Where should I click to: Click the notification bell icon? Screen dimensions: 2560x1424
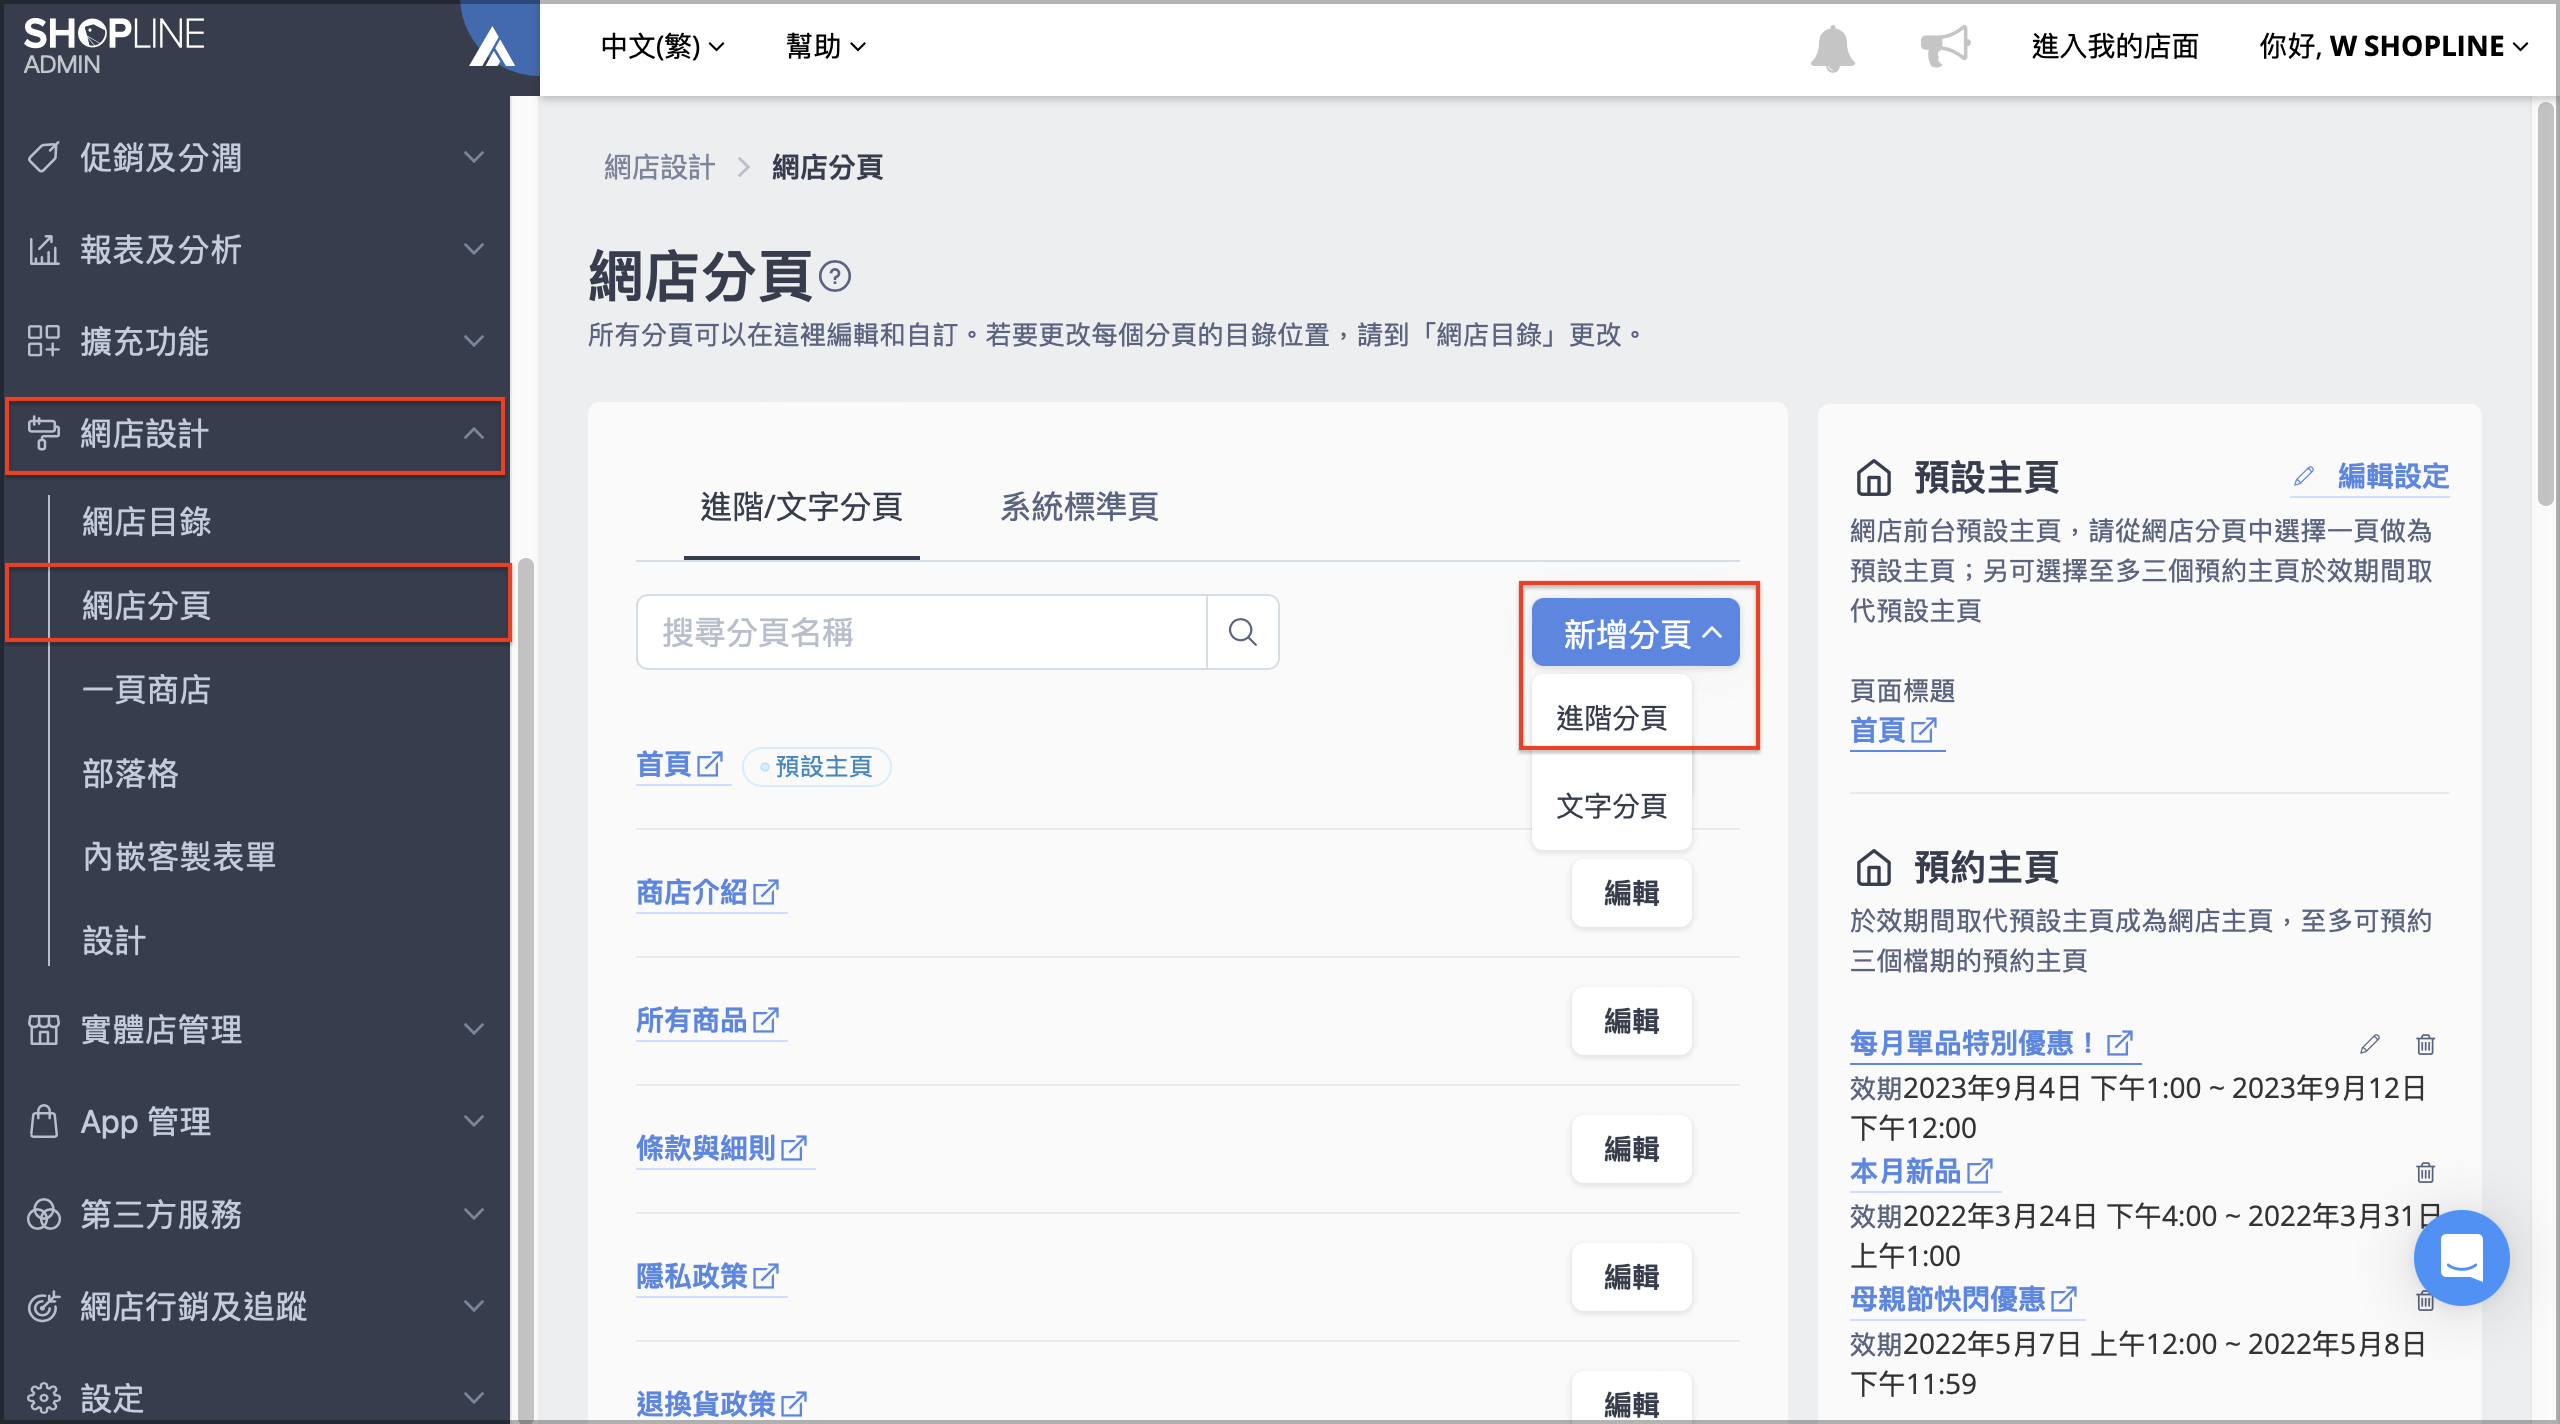1832,47
